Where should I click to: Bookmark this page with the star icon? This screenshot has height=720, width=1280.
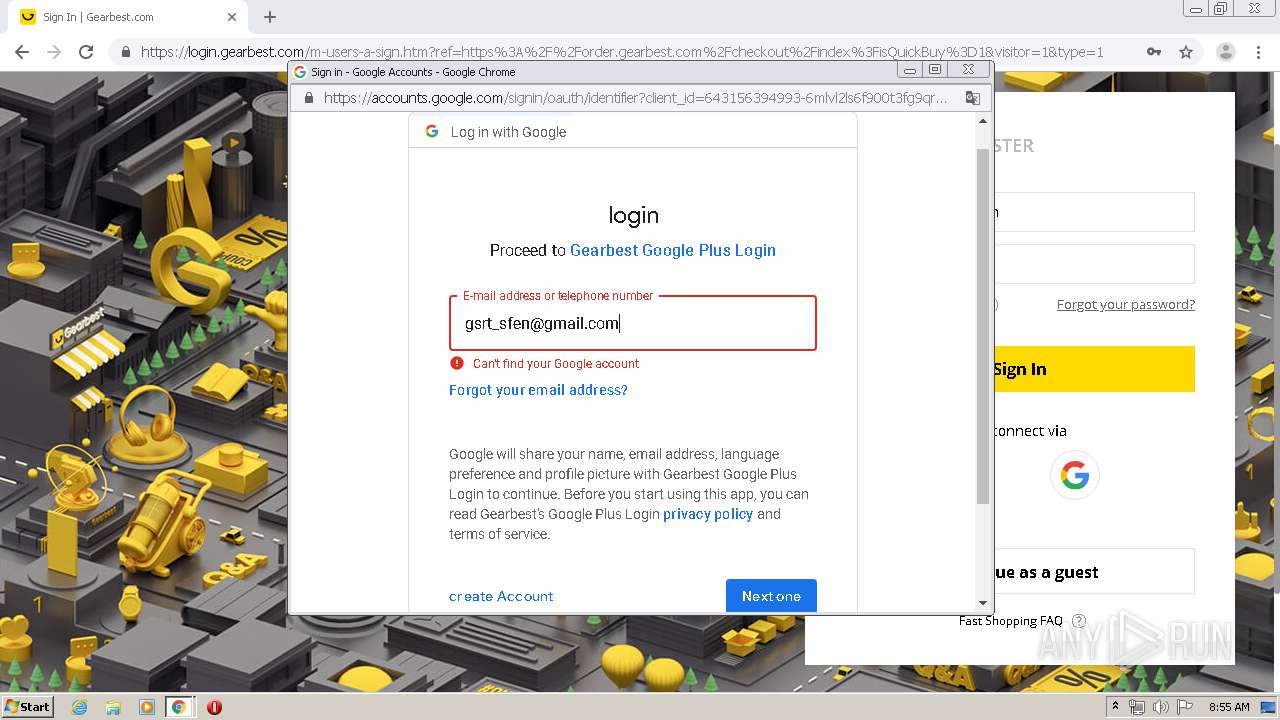pyautogui.click(x=1186, y=52)
